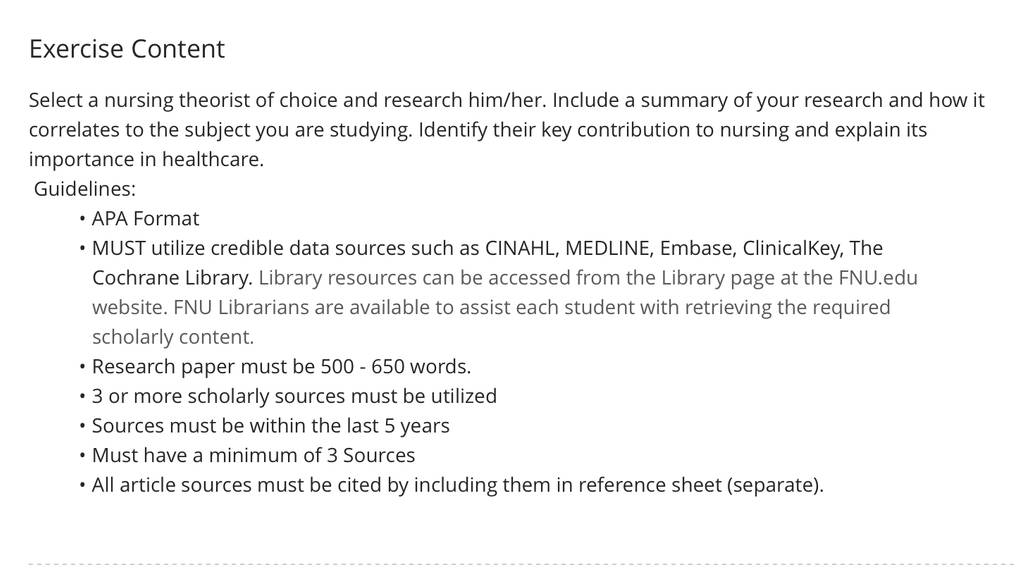Click '3 or more scholarly sources' bullet
Image resolution: width=1024 pixels, height=577 pixels.
295,396
